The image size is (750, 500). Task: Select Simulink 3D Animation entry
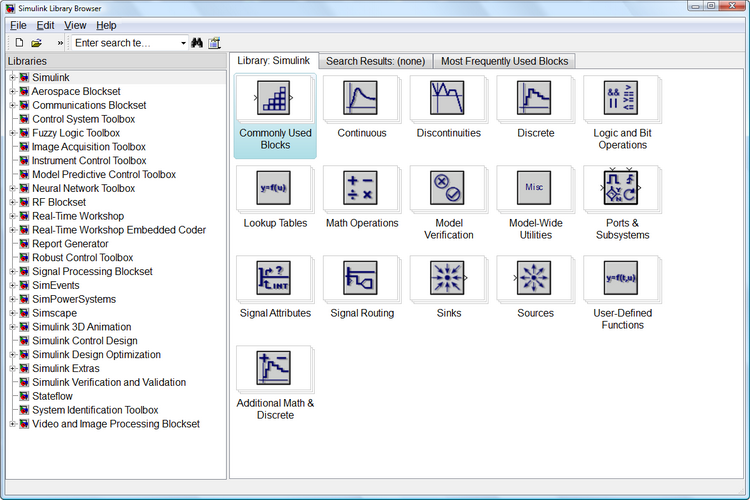click(81, 327)
